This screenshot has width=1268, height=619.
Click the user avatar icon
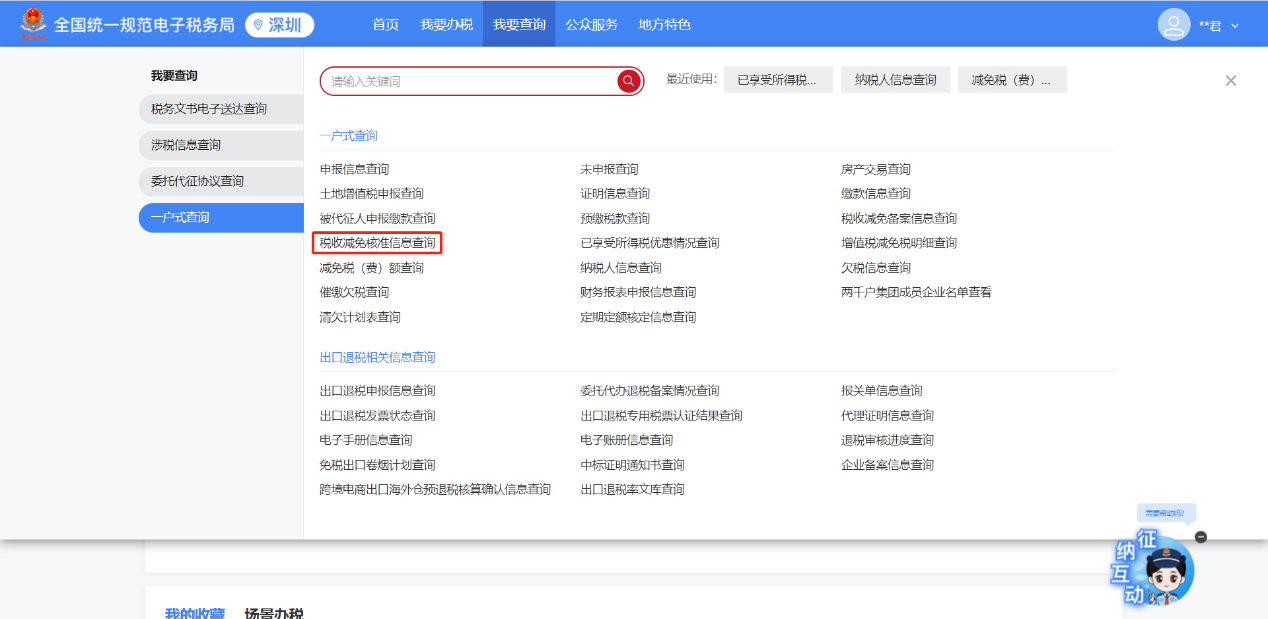pyautogui.click(x=1174, y=24)
